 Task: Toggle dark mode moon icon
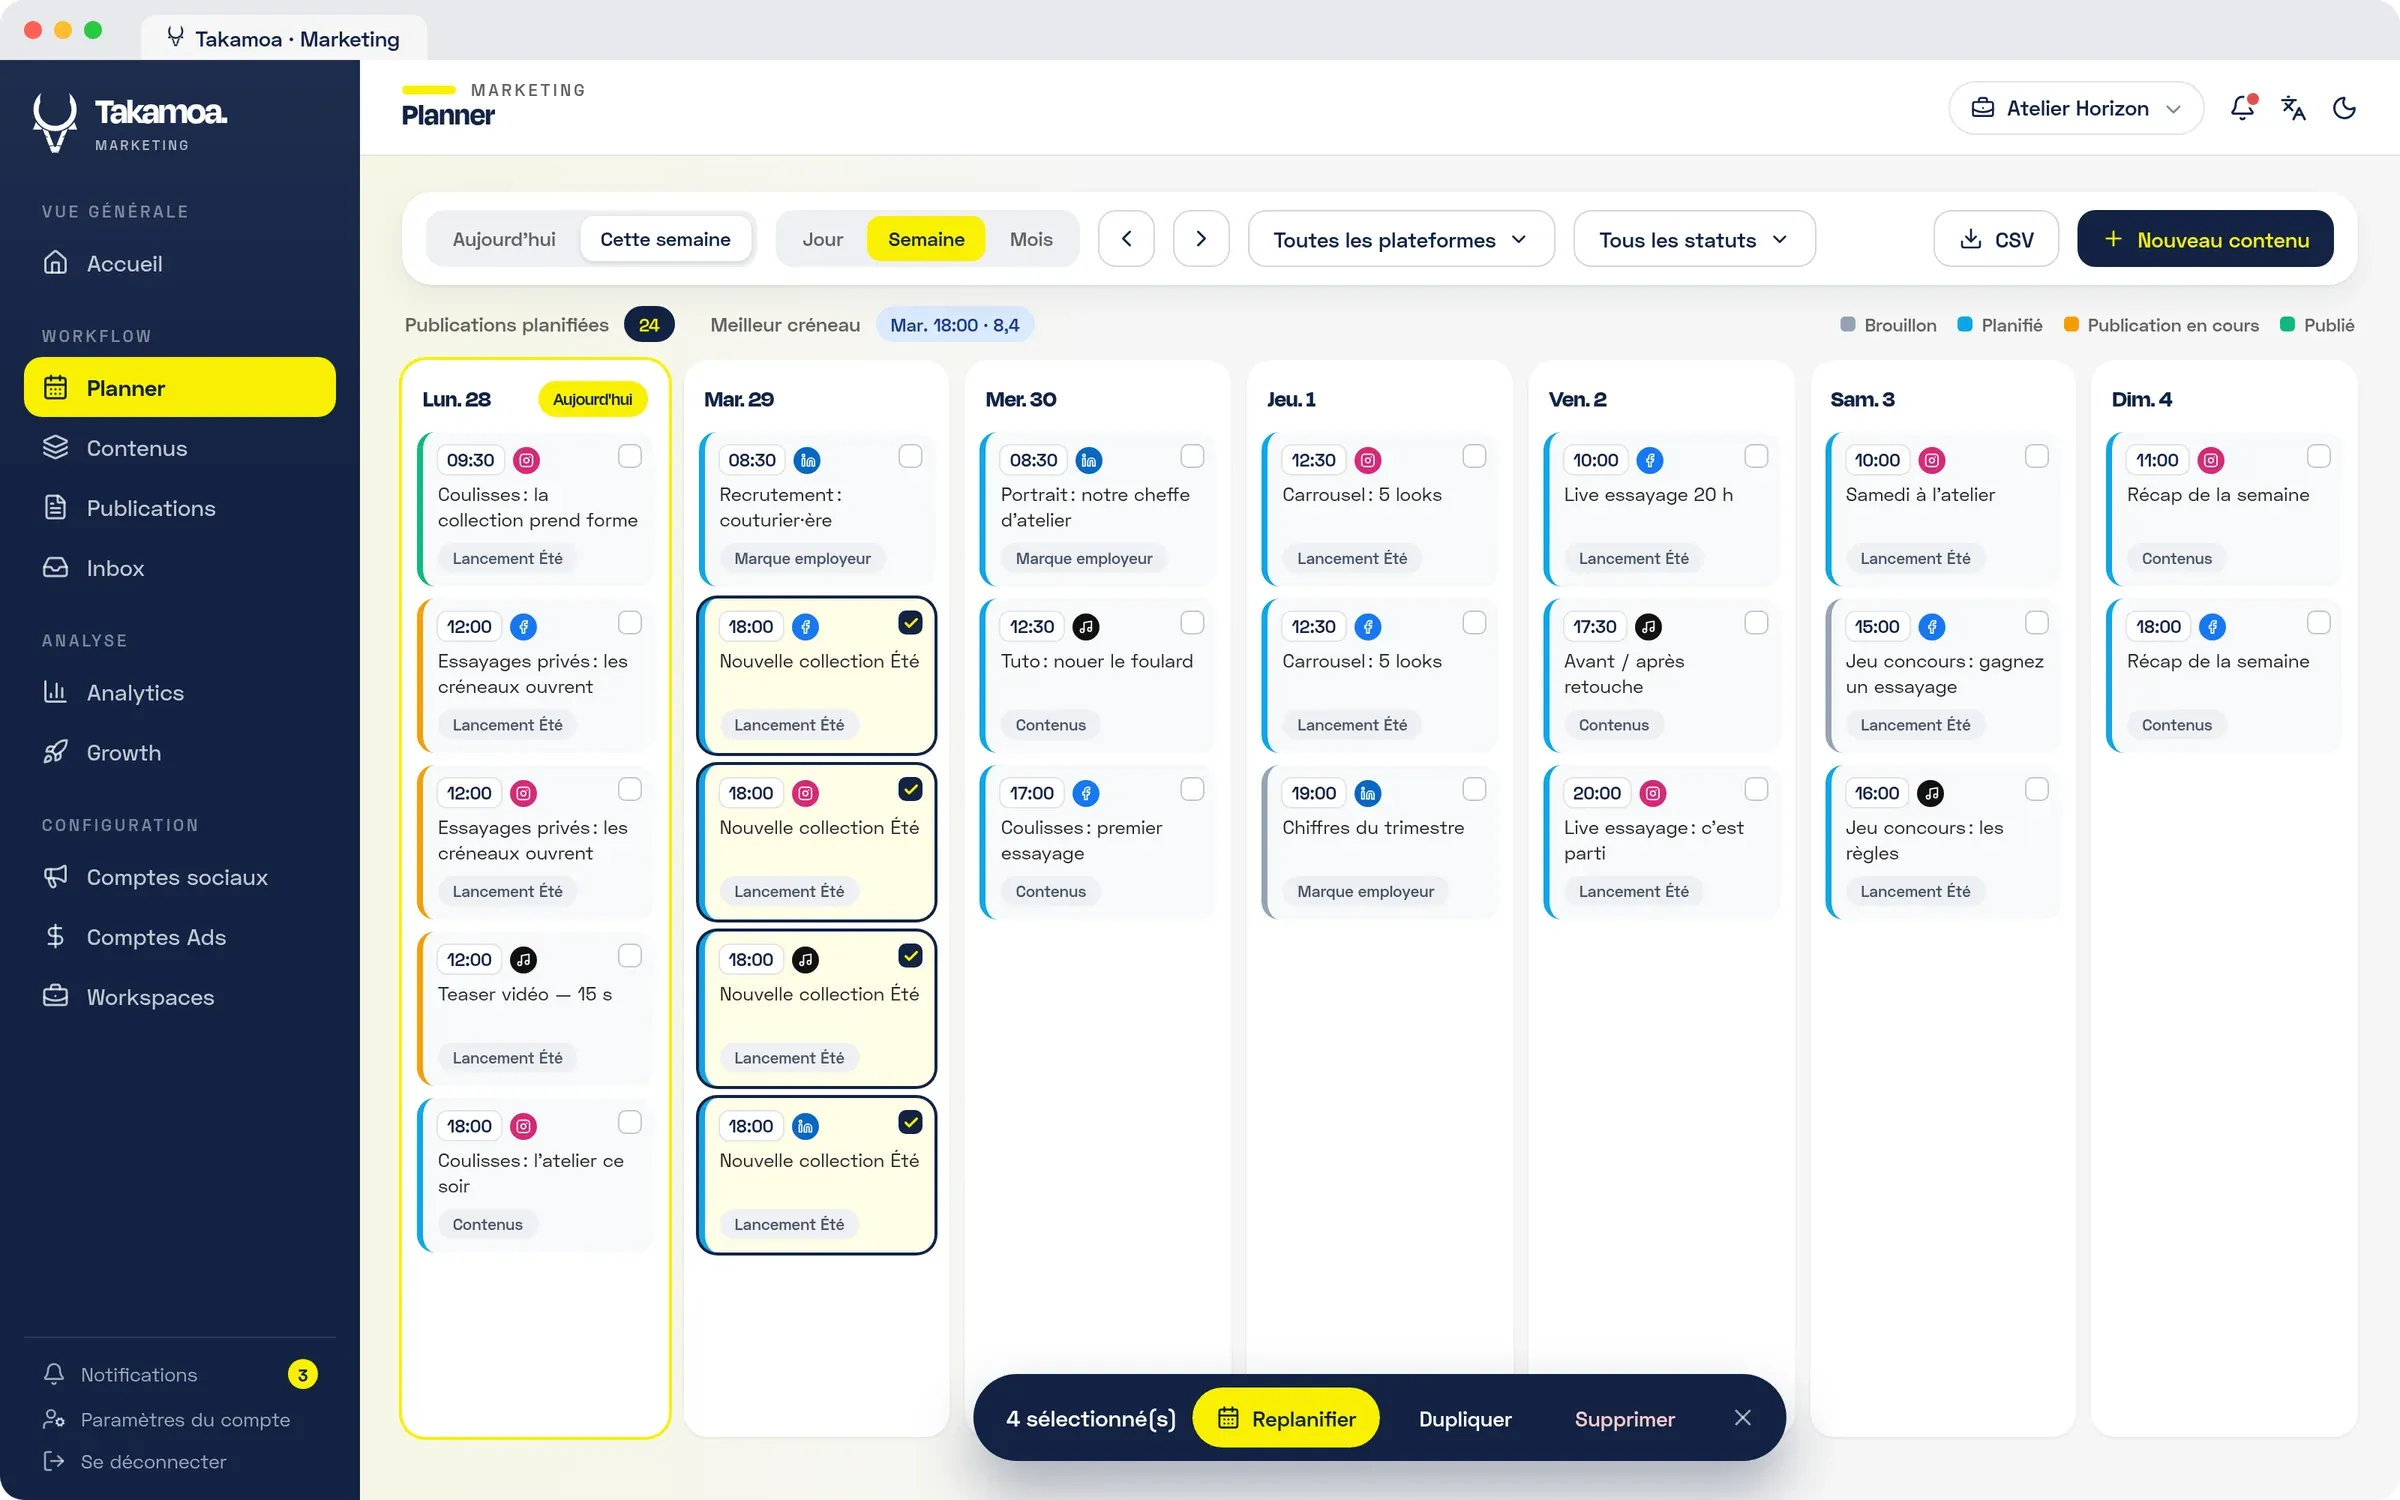click(2344, 108)
